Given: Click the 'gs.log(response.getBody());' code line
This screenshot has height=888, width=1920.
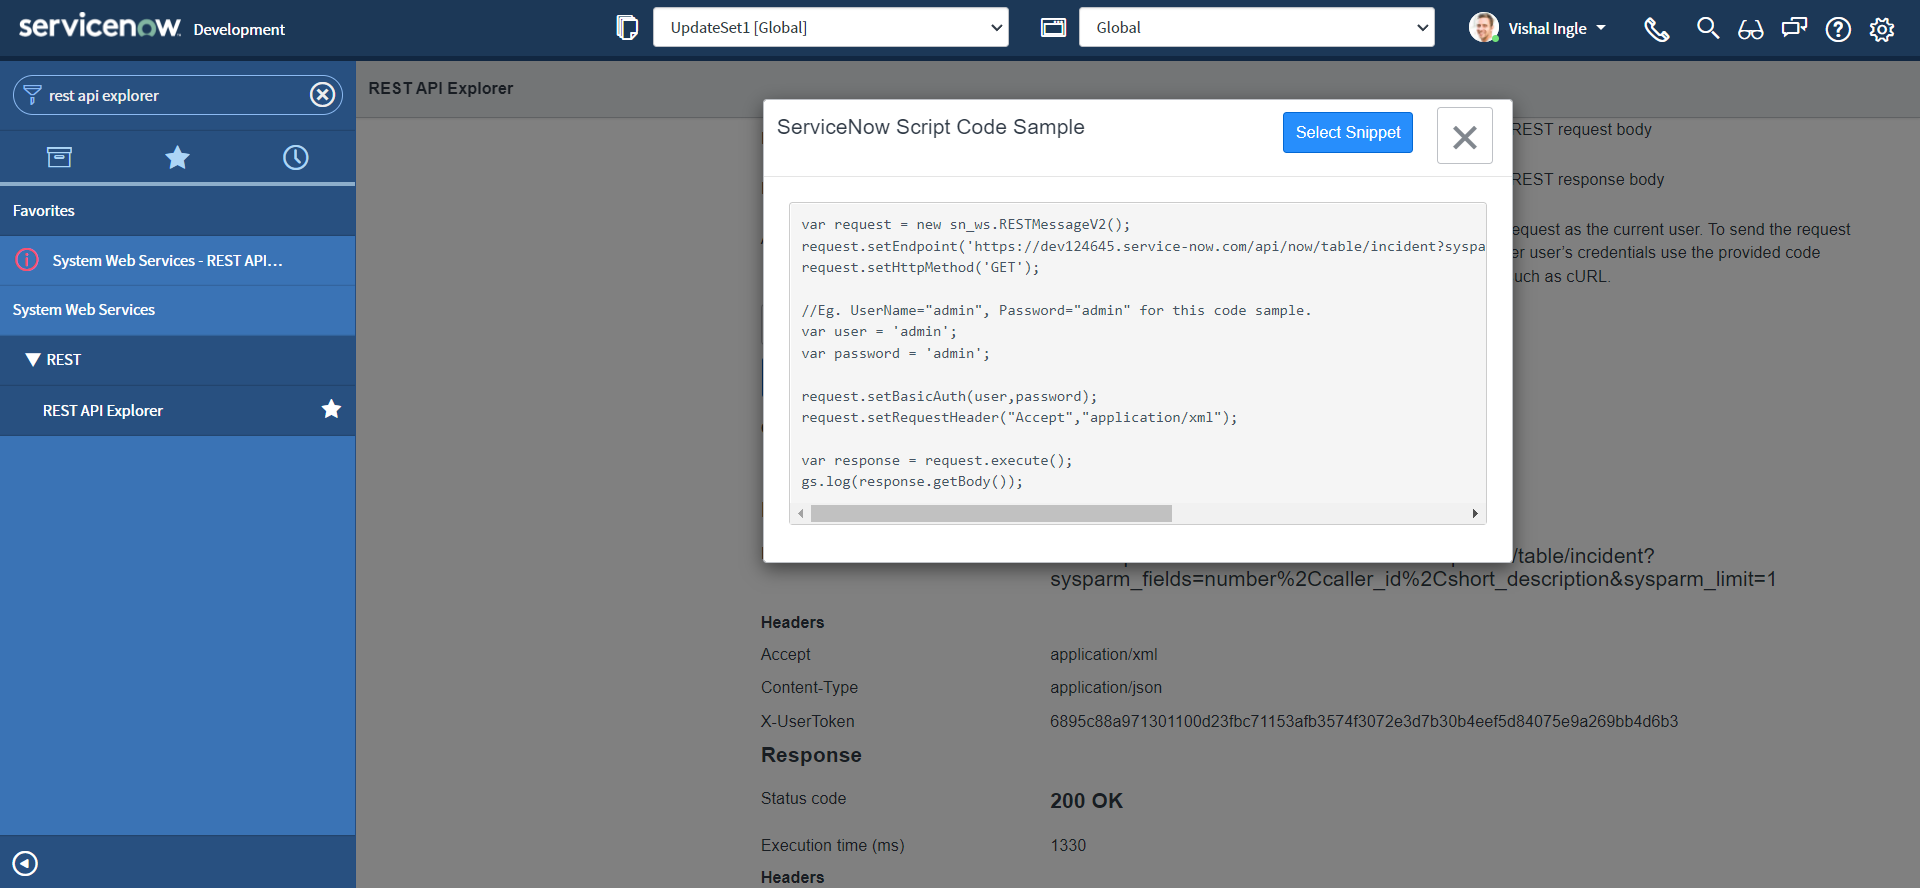Looking at the screenshot, I should click(912, 482).
